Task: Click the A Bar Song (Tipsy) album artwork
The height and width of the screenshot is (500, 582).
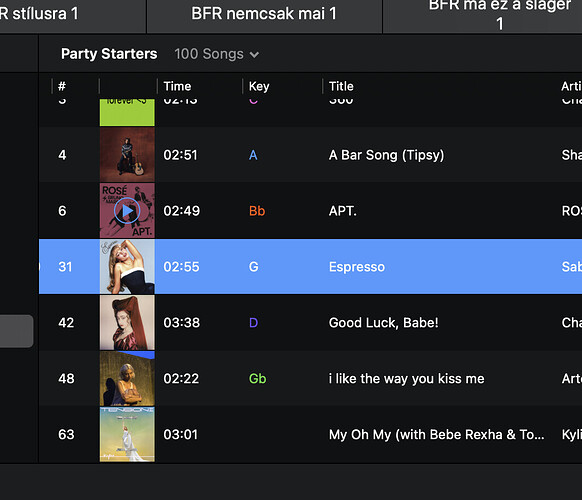Action: pyautogui.click(x=127, y=155)
